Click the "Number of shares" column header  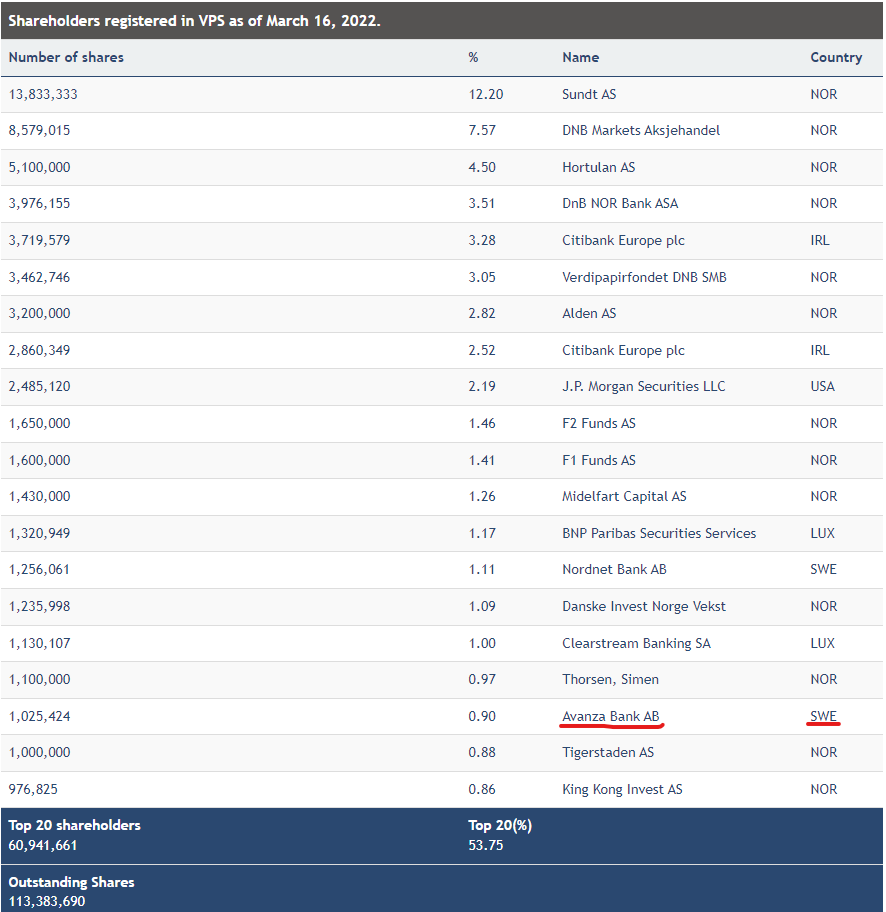(x=66, y=57)
